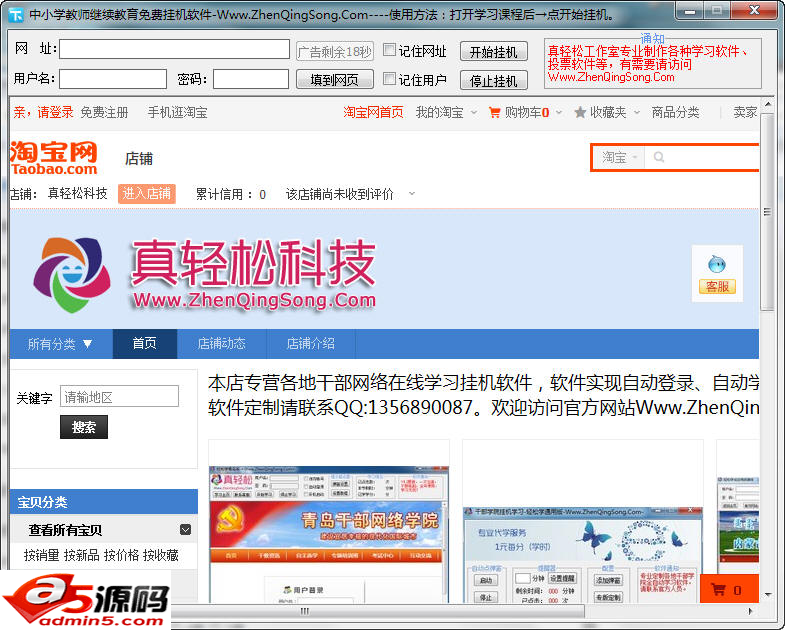Open 商品分类 in top menu

tap(675, 113)
